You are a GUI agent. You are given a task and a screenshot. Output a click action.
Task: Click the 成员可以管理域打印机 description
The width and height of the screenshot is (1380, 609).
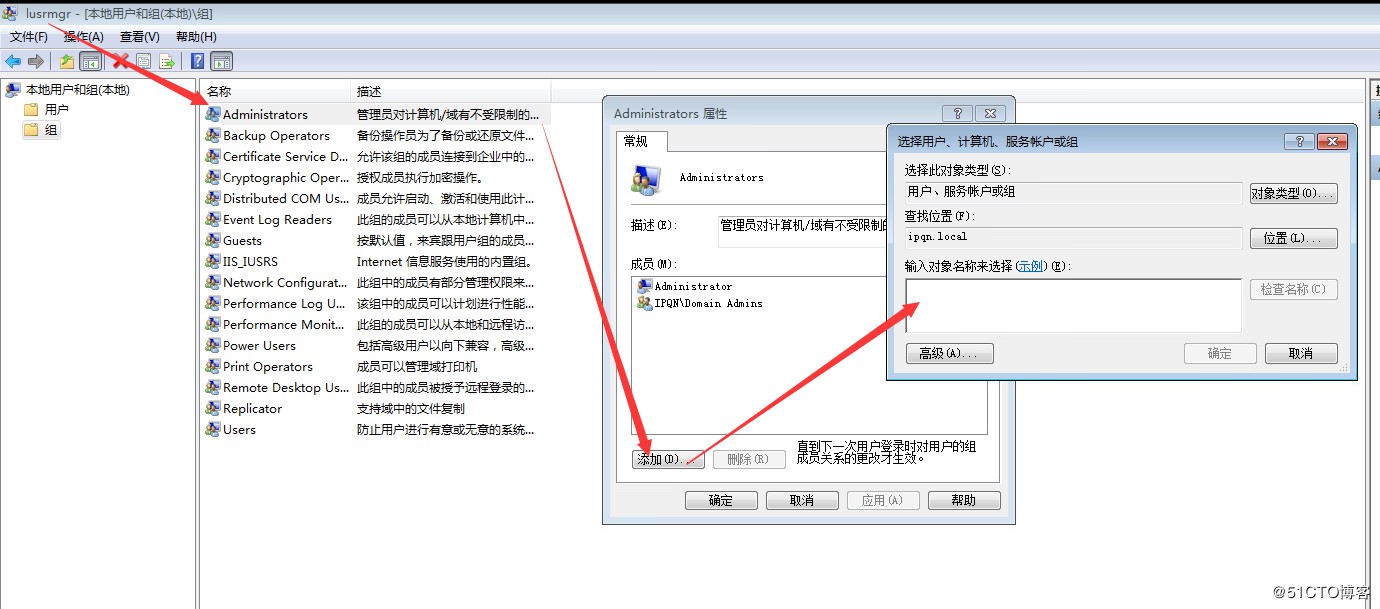point(417,366)
